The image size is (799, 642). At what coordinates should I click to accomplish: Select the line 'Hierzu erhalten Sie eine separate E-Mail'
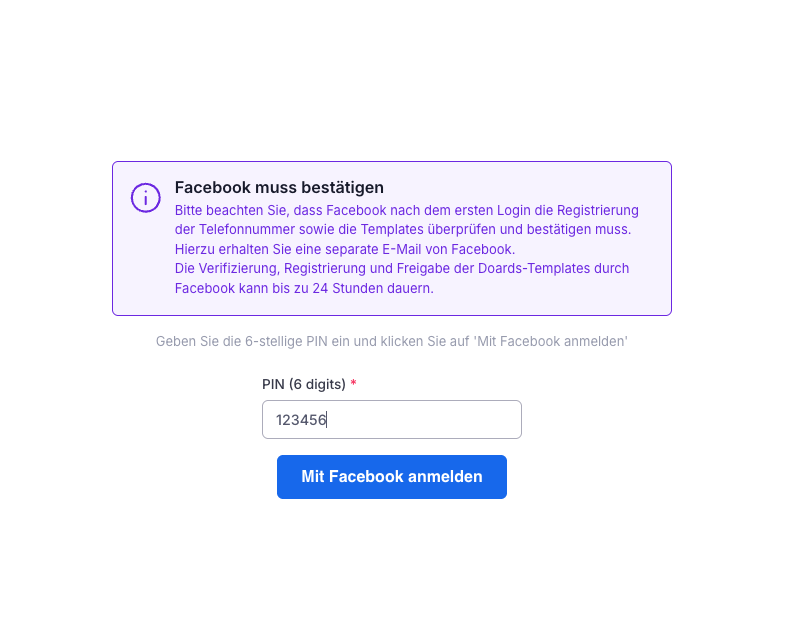coord(344,249)
